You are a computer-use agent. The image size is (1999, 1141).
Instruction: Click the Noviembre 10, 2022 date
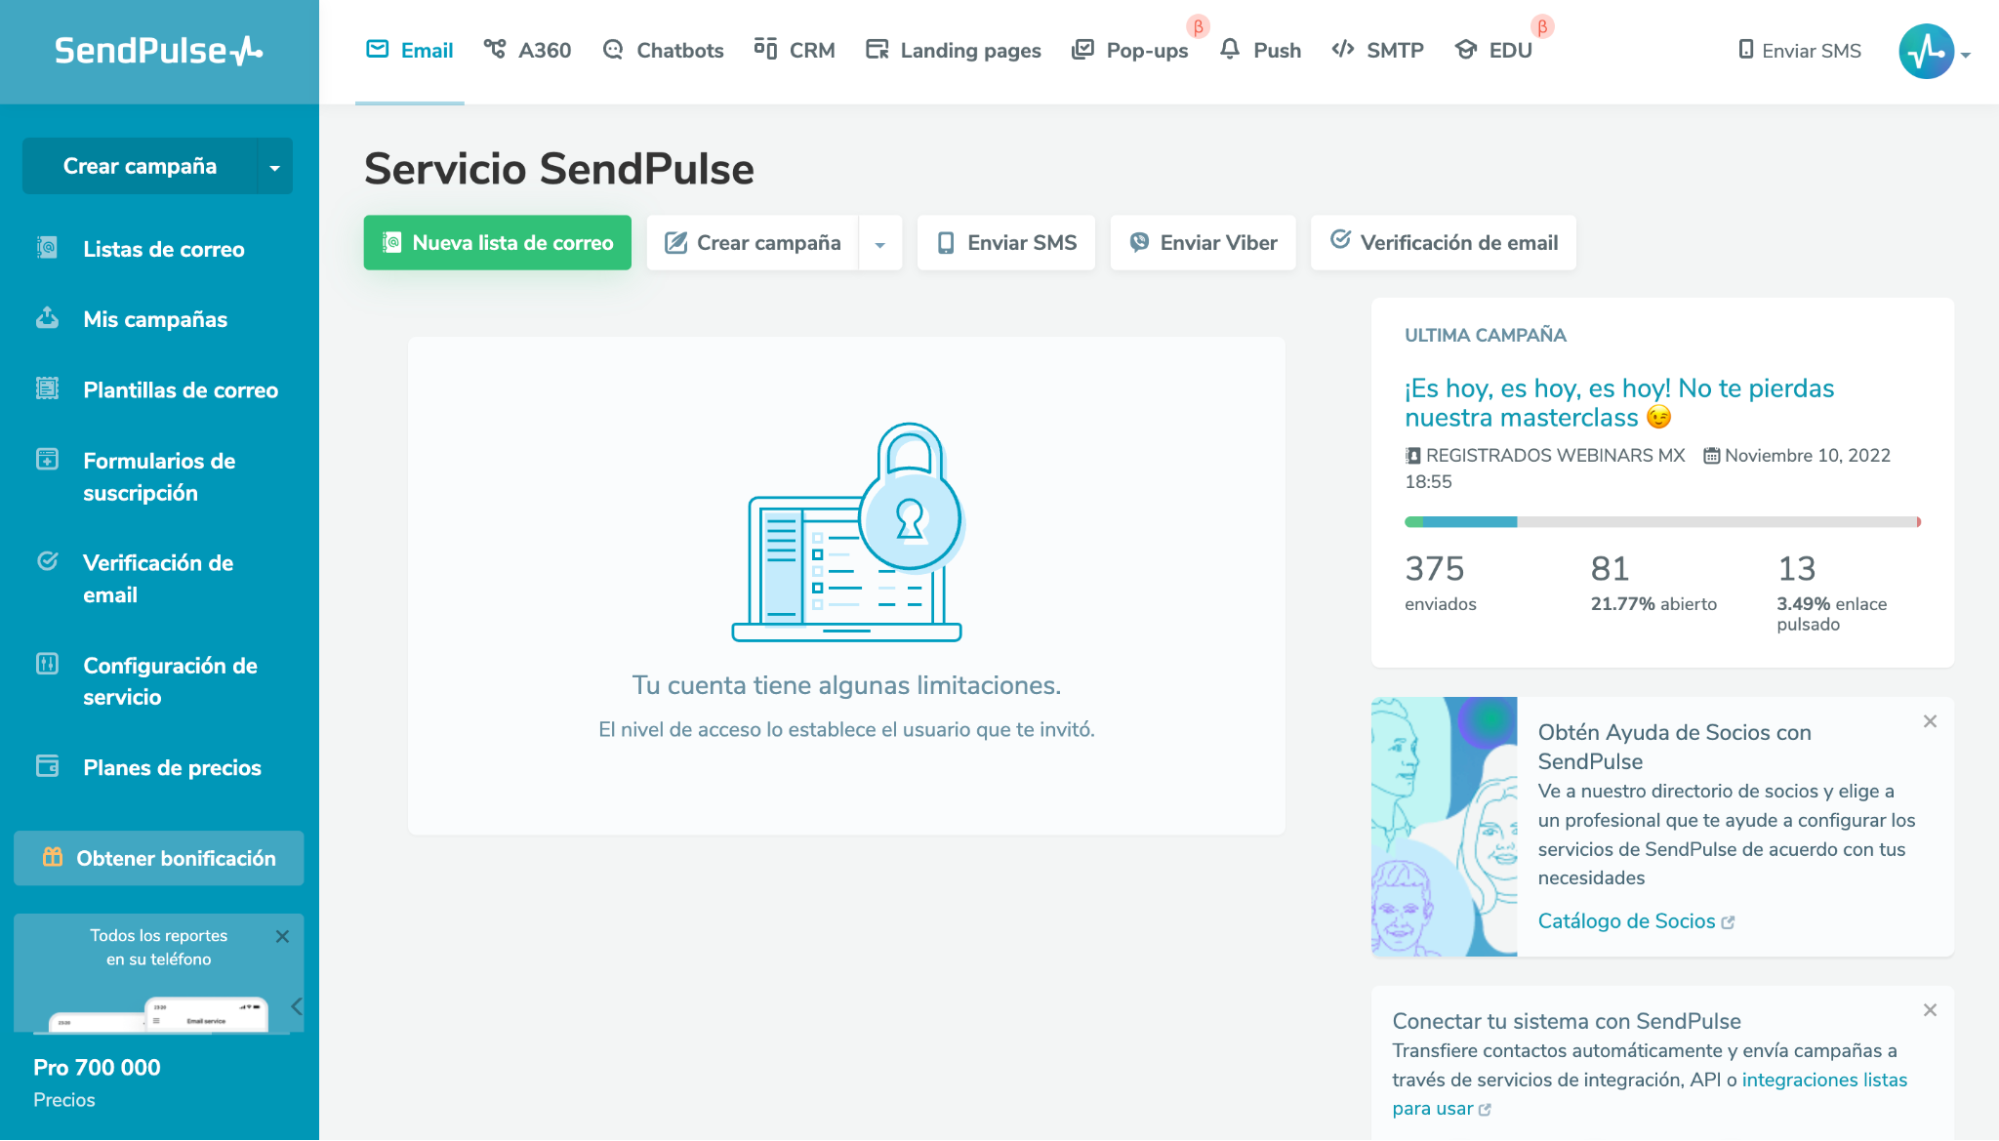(1807, 456)
